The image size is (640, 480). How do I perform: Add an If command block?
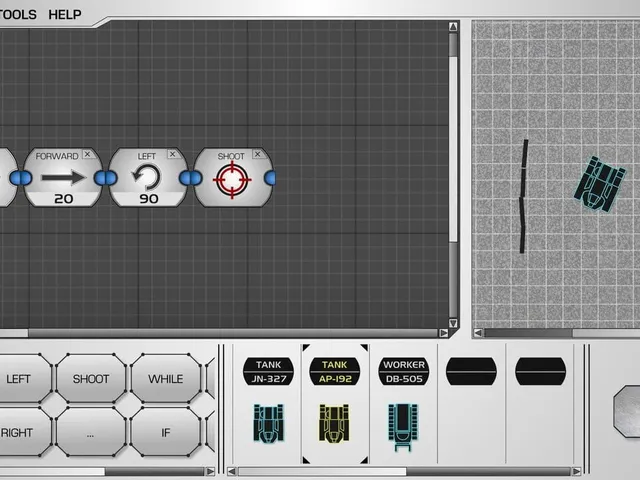pyautogui.click(x=165, y=432)
